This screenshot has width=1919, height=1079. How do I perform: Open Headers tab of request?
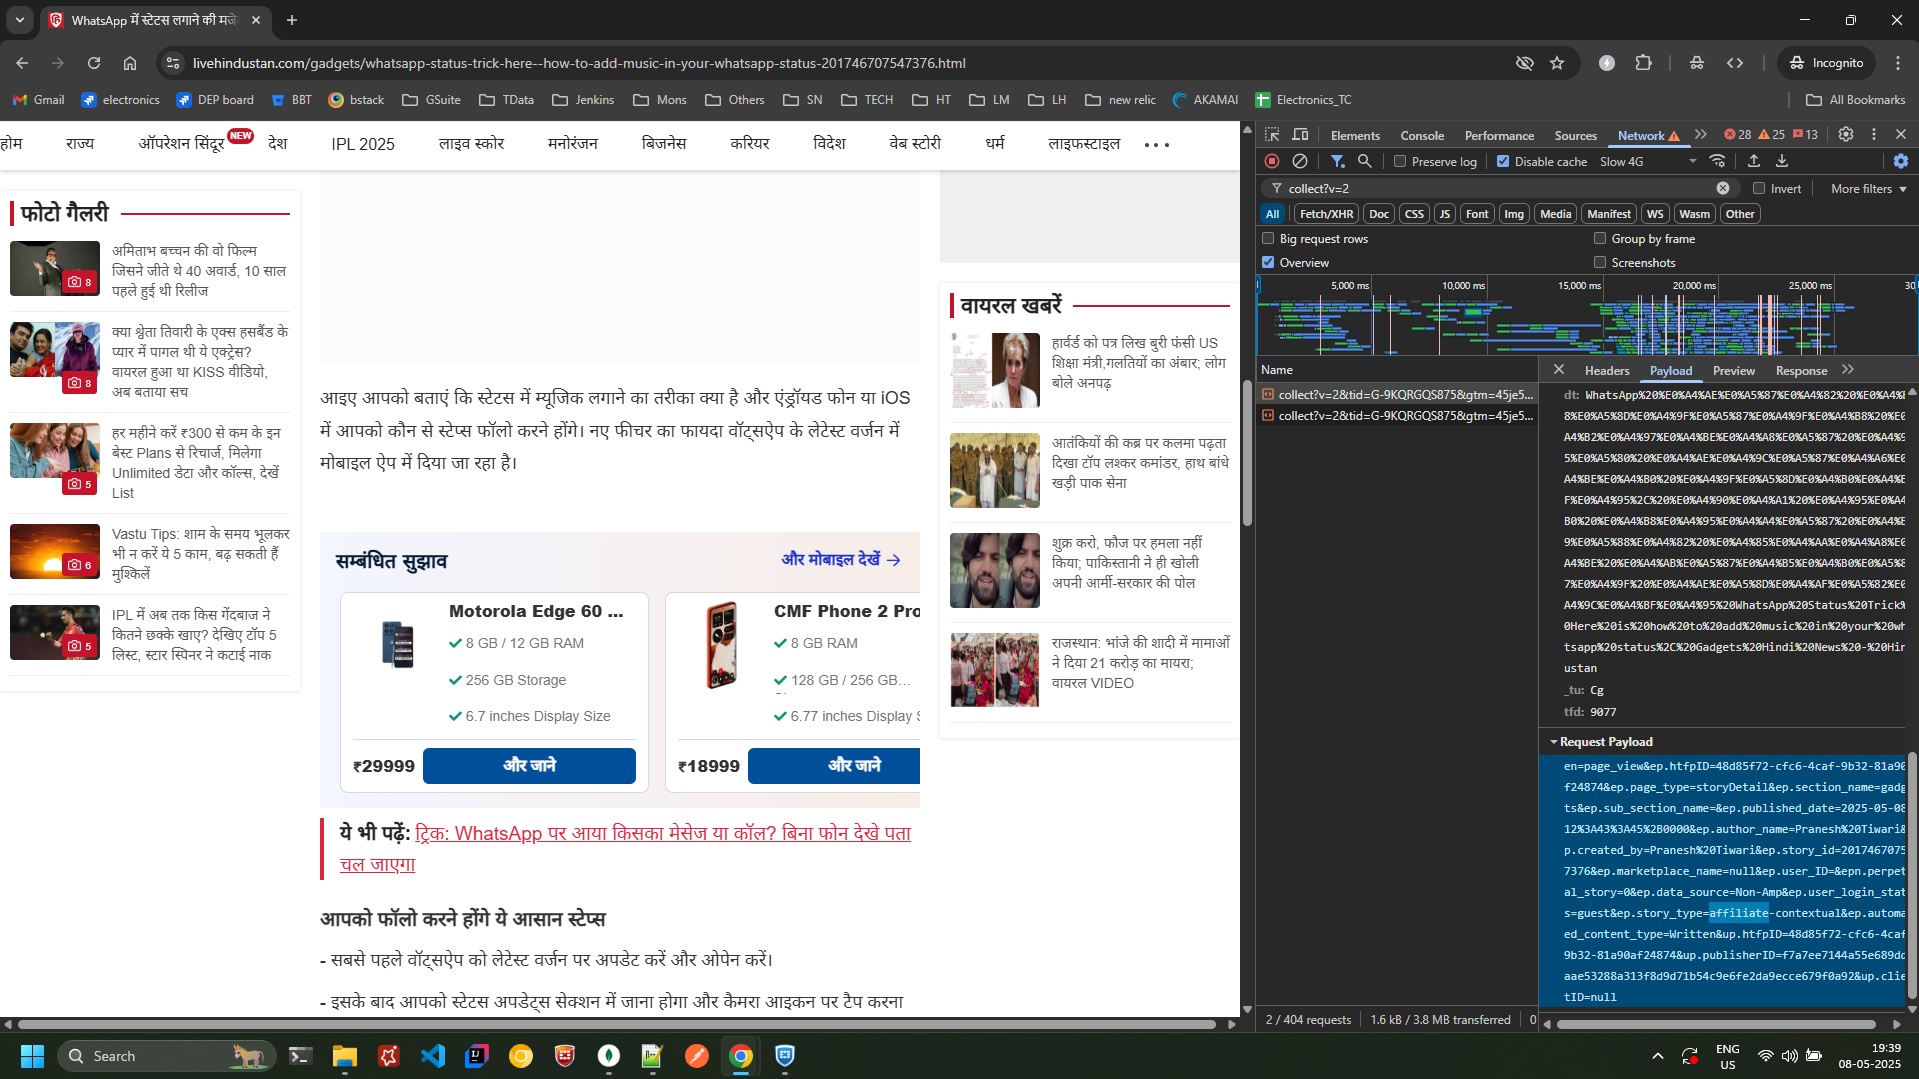(1607, 370)
